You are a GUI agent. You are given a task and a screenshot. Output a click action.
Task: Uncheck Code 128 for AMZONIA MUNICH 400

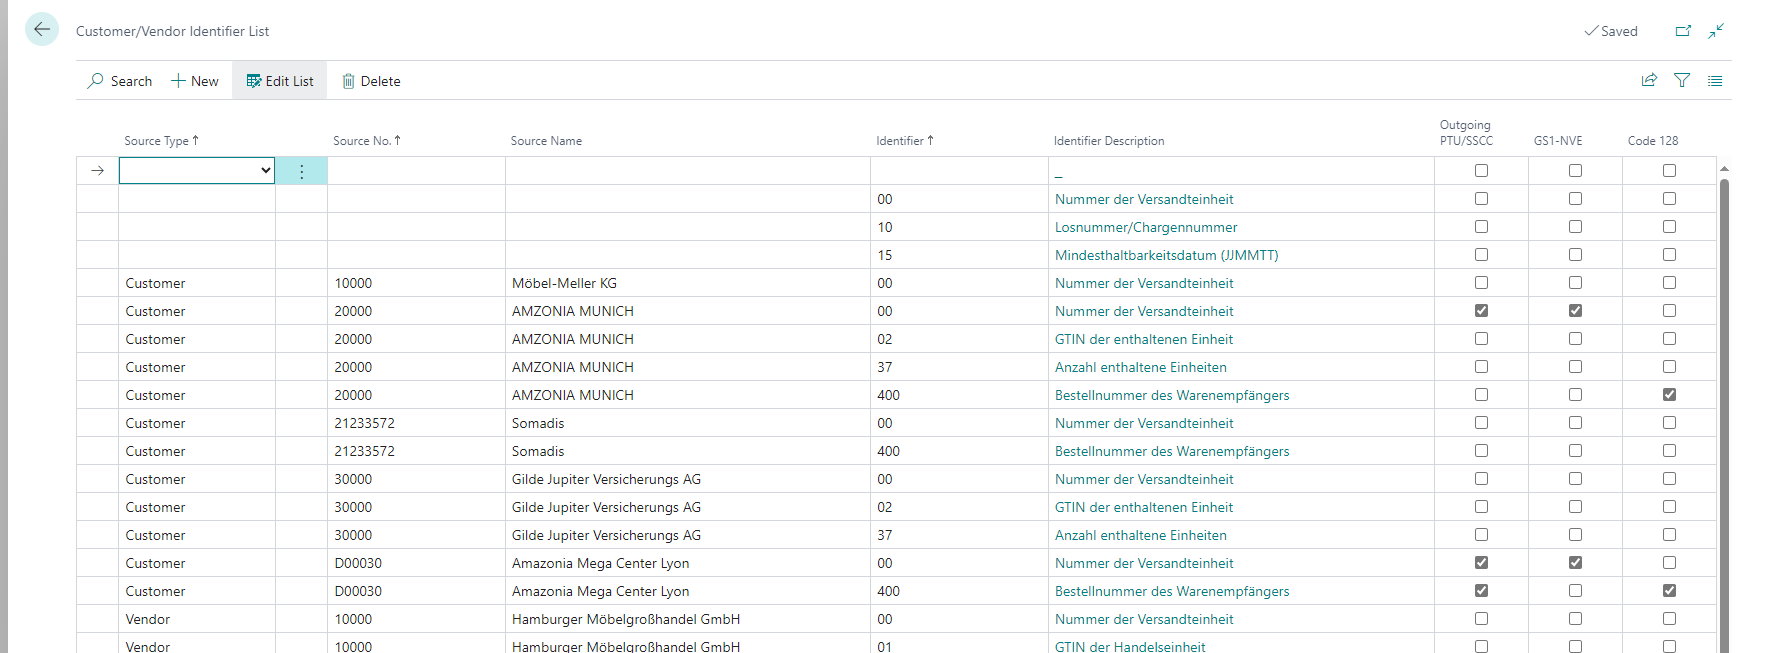pos(1669,395)
